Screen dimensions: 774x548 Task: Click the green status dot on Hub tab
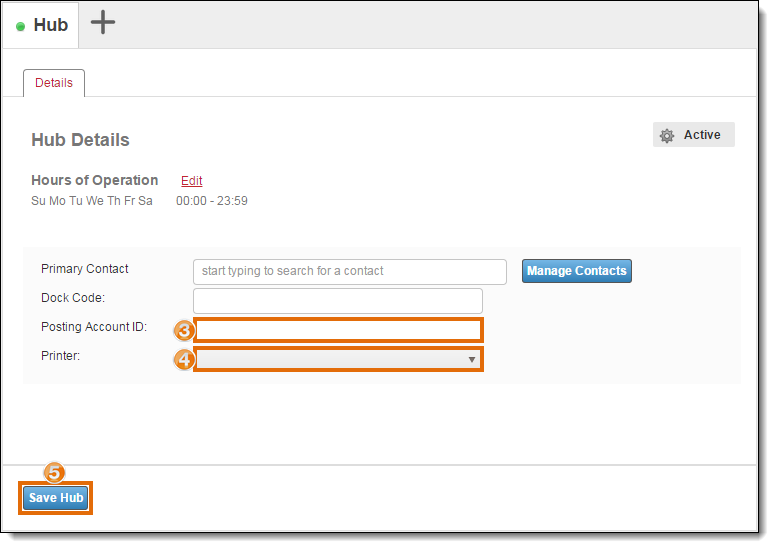20,26
